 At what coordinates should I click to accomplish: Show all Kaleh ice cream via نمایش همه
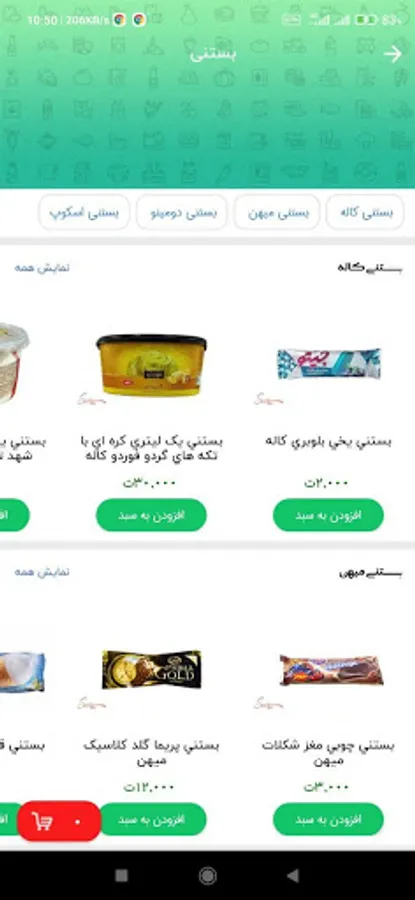pyautogui.click(x=42, y=268)
